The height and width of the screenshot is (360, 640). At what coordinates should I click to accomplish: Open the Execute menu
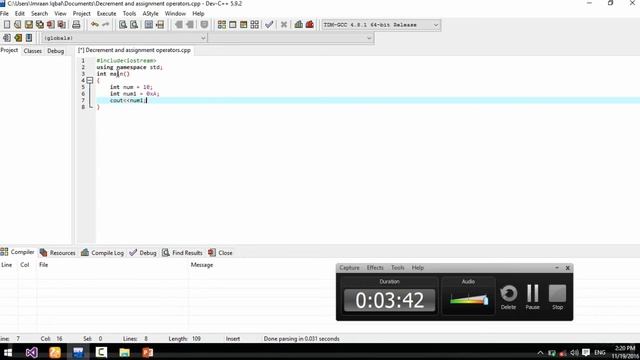[x=107, y=13]
